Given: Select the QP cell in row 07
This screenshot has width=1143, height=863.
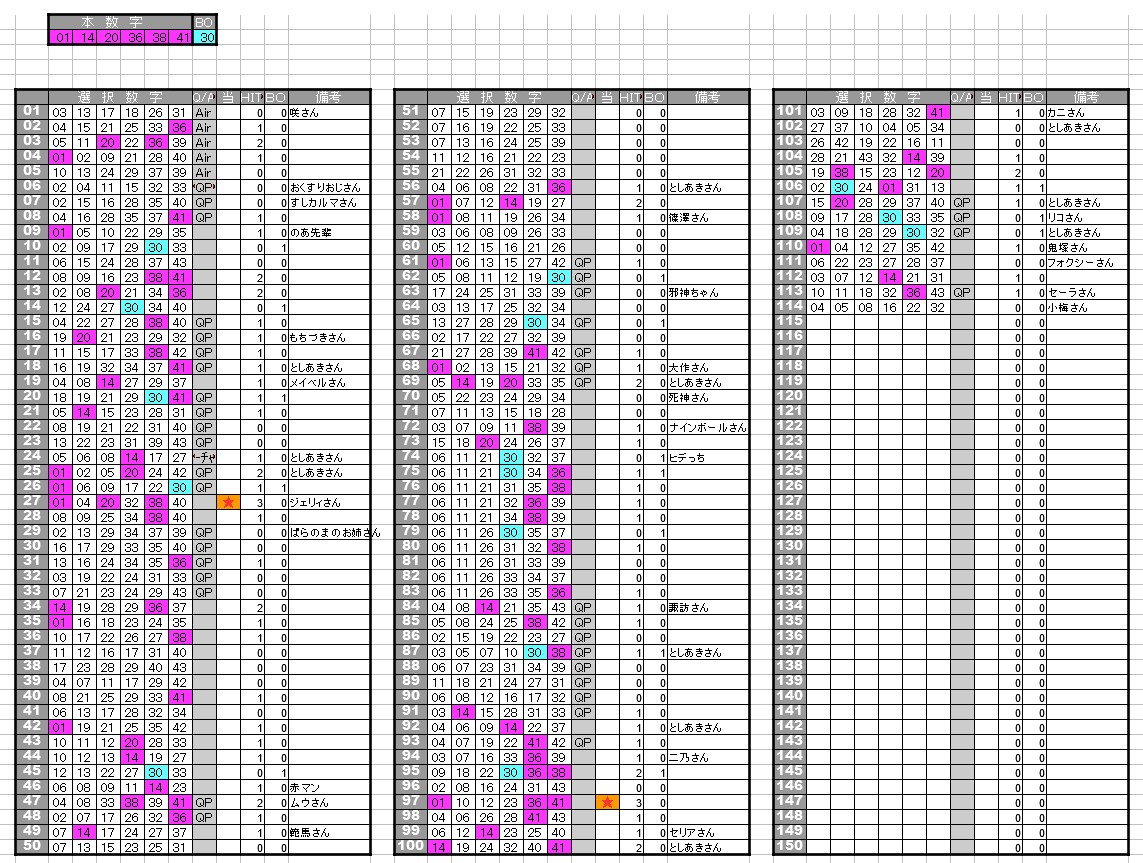Looking at the screenshot, I should click(x=203, y=203).
